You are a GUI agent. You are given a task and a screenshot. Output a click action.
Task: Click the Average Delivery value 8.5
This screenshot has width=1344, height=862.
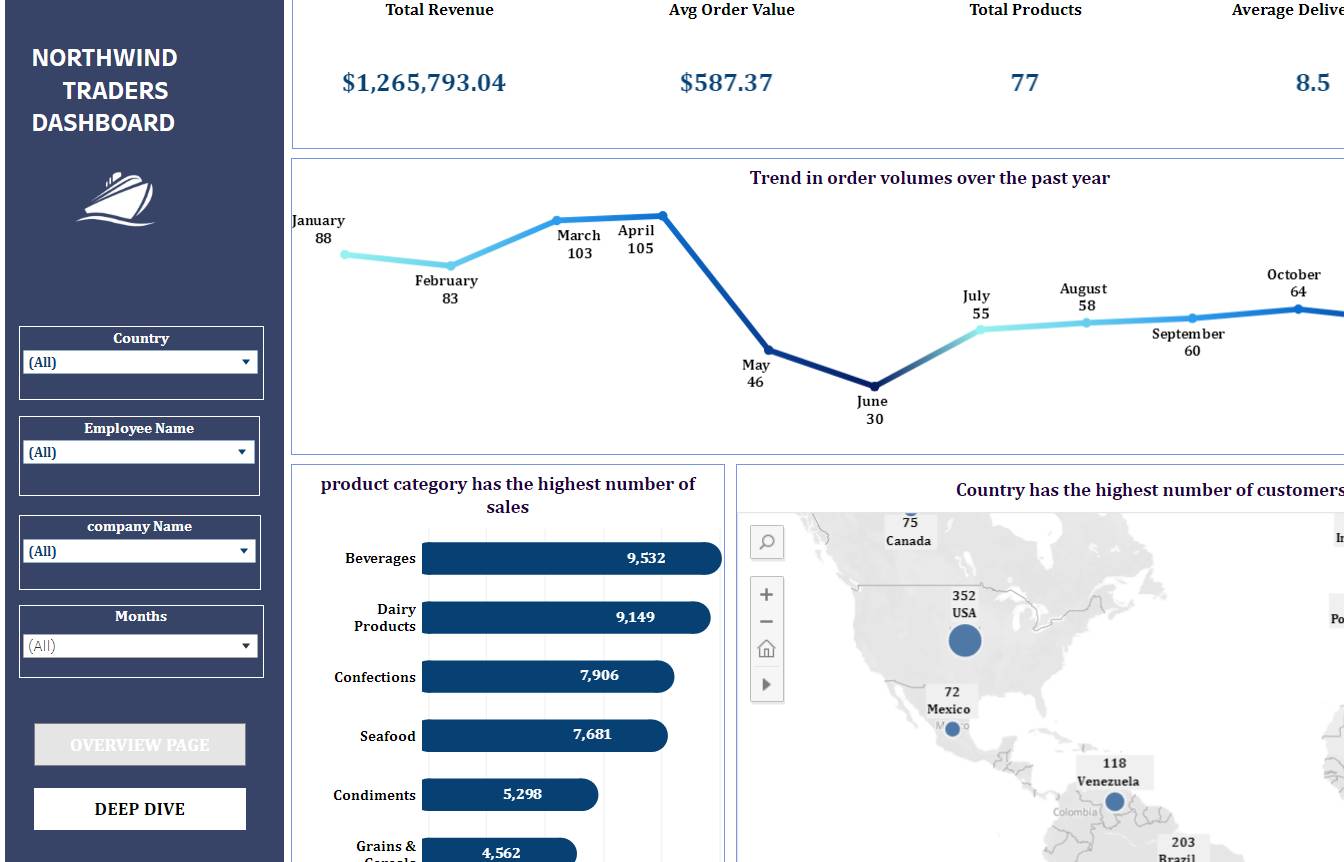[x=1313, y=83]
